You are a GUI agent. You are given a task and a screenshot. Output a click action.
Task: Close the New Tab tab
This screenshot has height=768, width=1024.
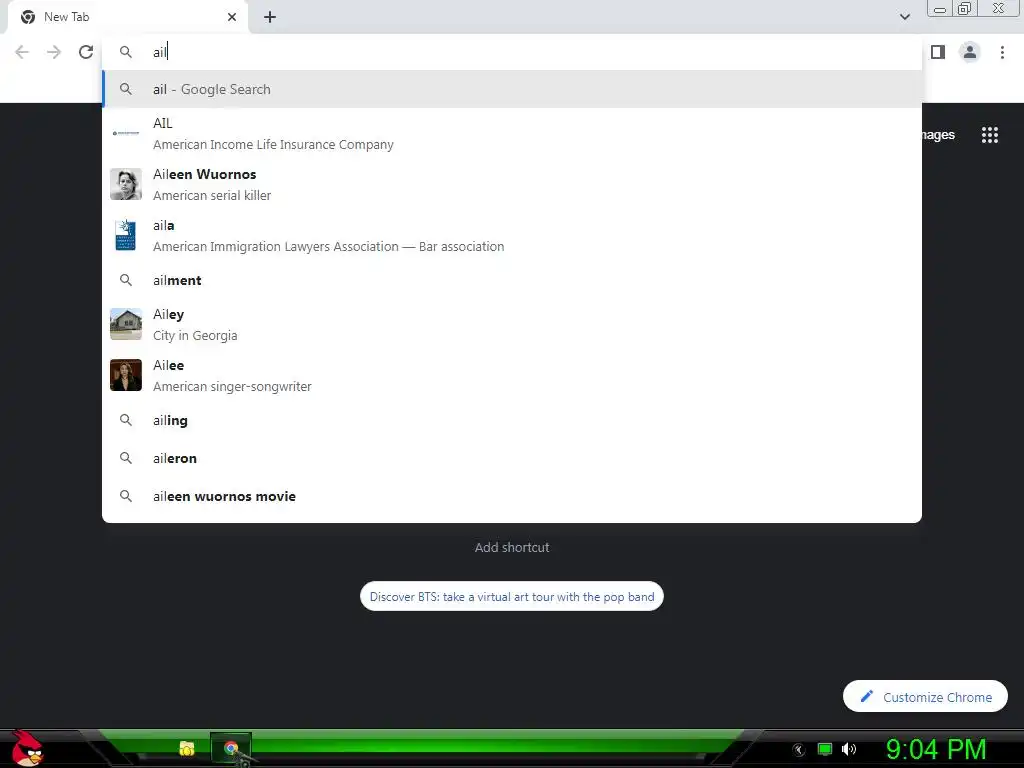(232, 17)
